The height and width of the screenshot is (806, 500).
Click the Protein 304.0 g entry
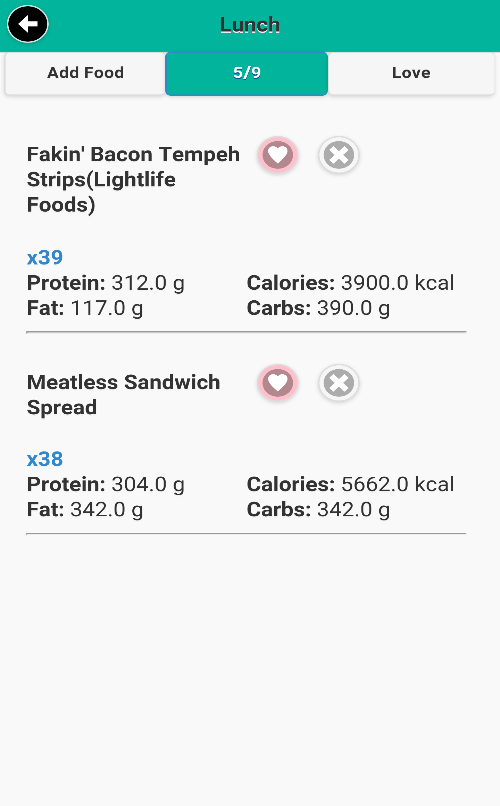click(x=106, y=484)
